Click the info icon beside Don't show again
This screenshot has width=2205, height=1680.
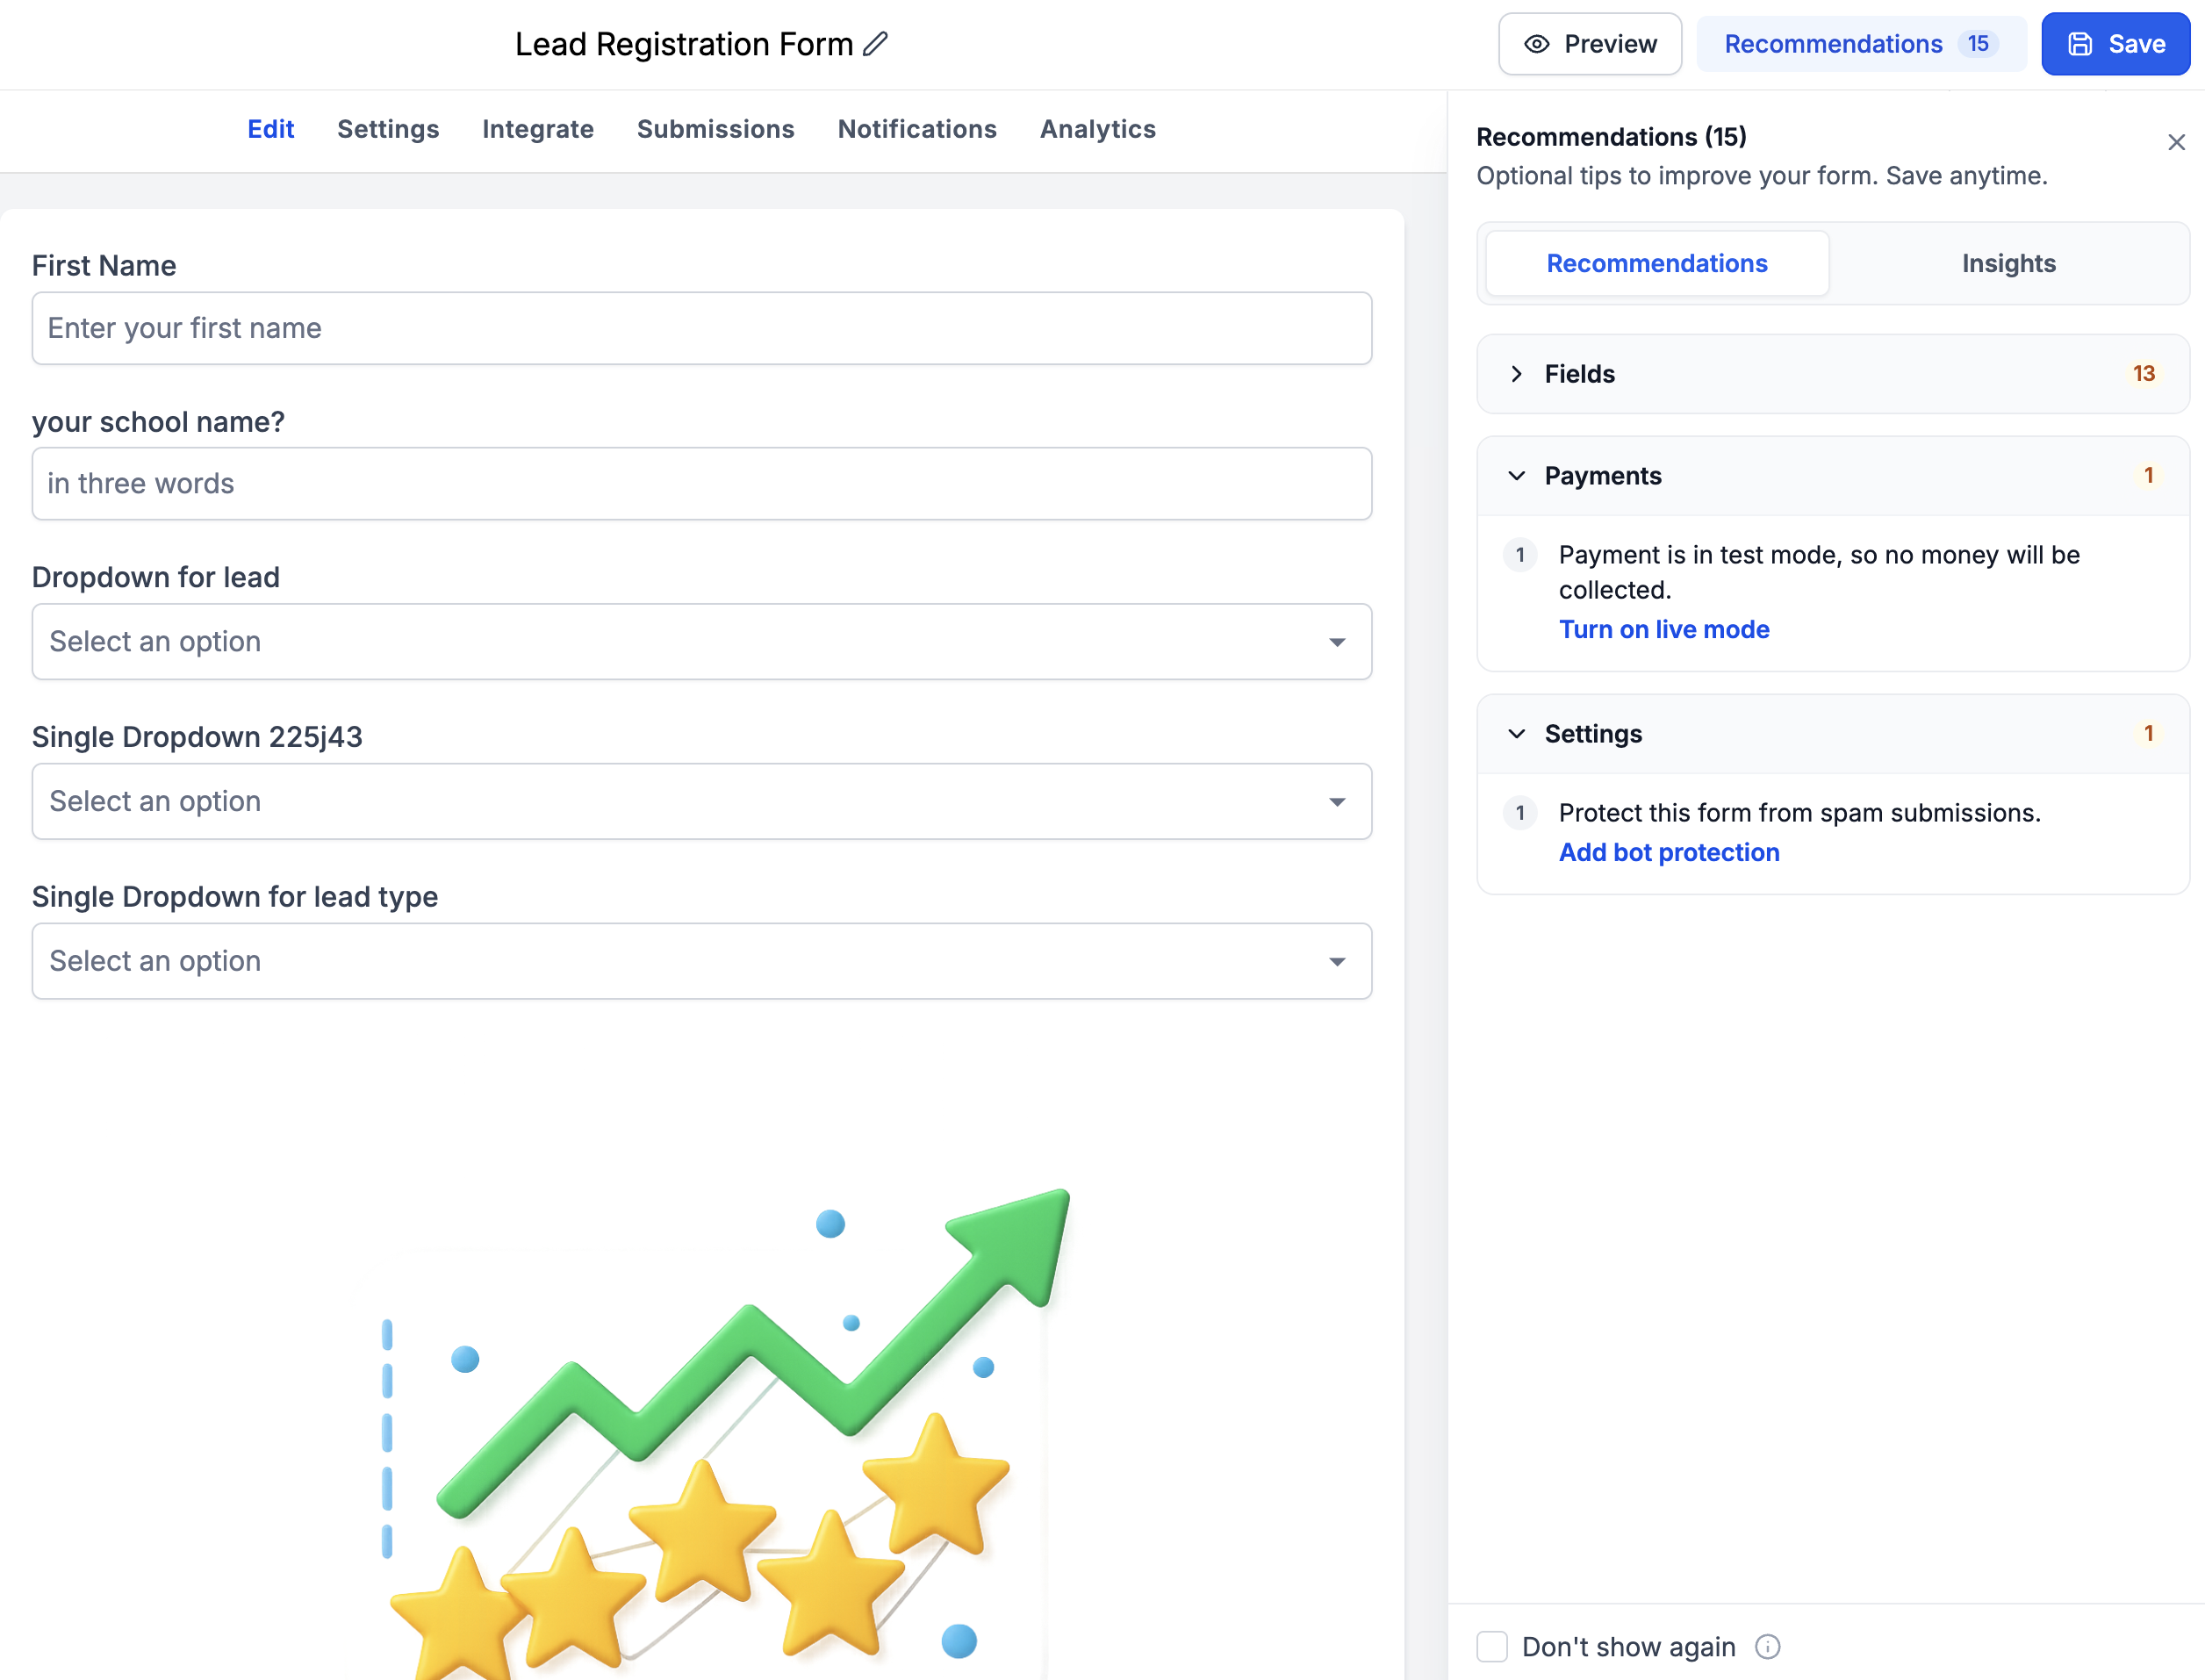click(1767, 1647)
